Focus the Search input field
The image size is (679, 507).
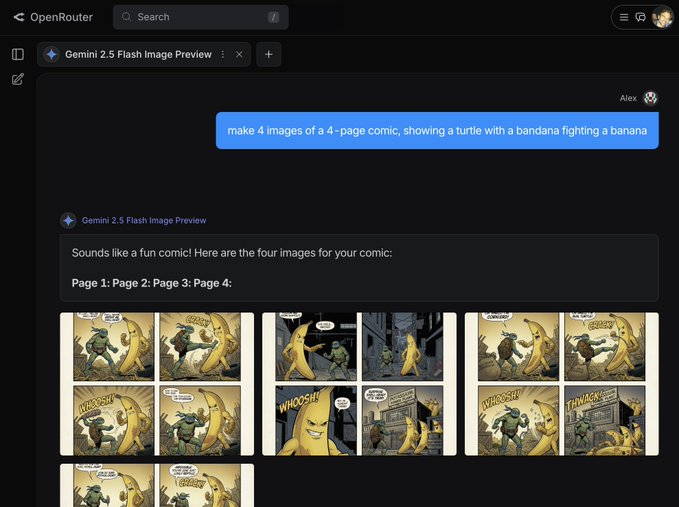click(x=200, y=17)
